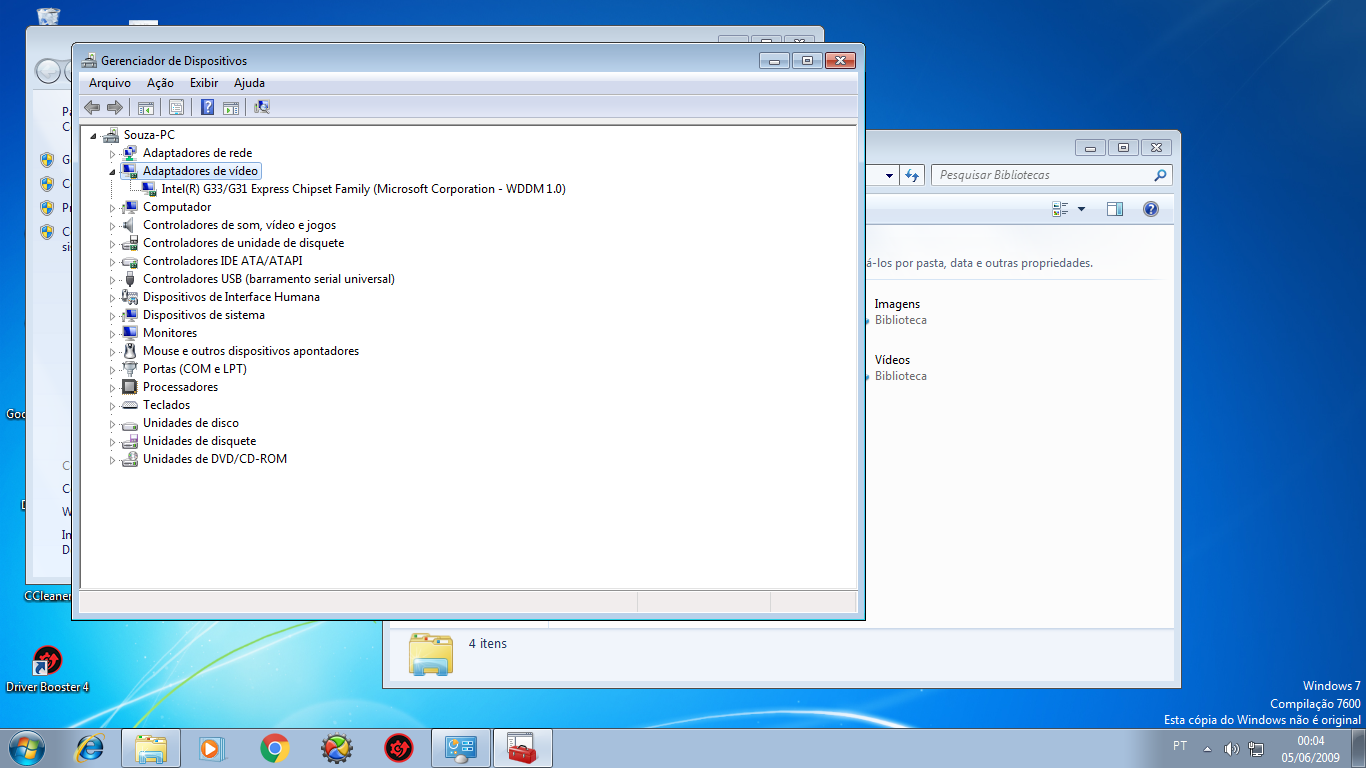This screenshot has height=768, width=1366.
Task: Click the colorful gear icon in the taskbar
Action: pos(336,748)
